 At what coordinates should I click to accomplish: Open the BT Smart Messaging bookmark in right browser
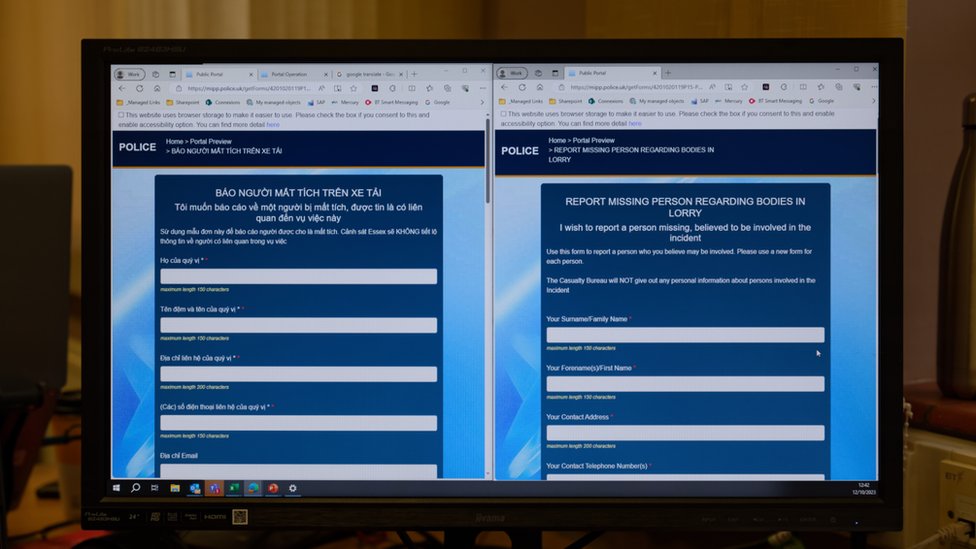point(780,101)
